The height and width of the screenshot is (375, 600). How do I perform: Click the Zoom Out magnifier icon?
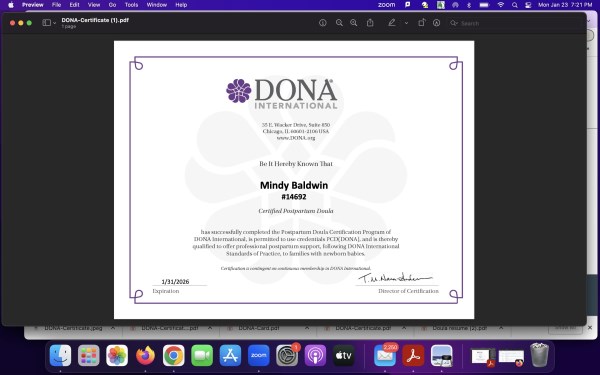point(339,23)
